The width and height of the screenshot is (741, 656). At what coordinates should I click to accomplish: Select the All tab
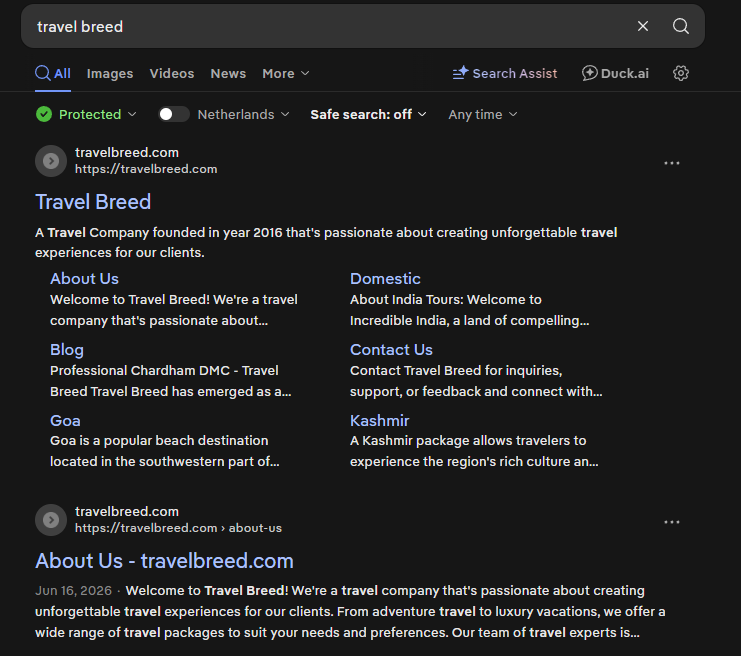(53, 74)
